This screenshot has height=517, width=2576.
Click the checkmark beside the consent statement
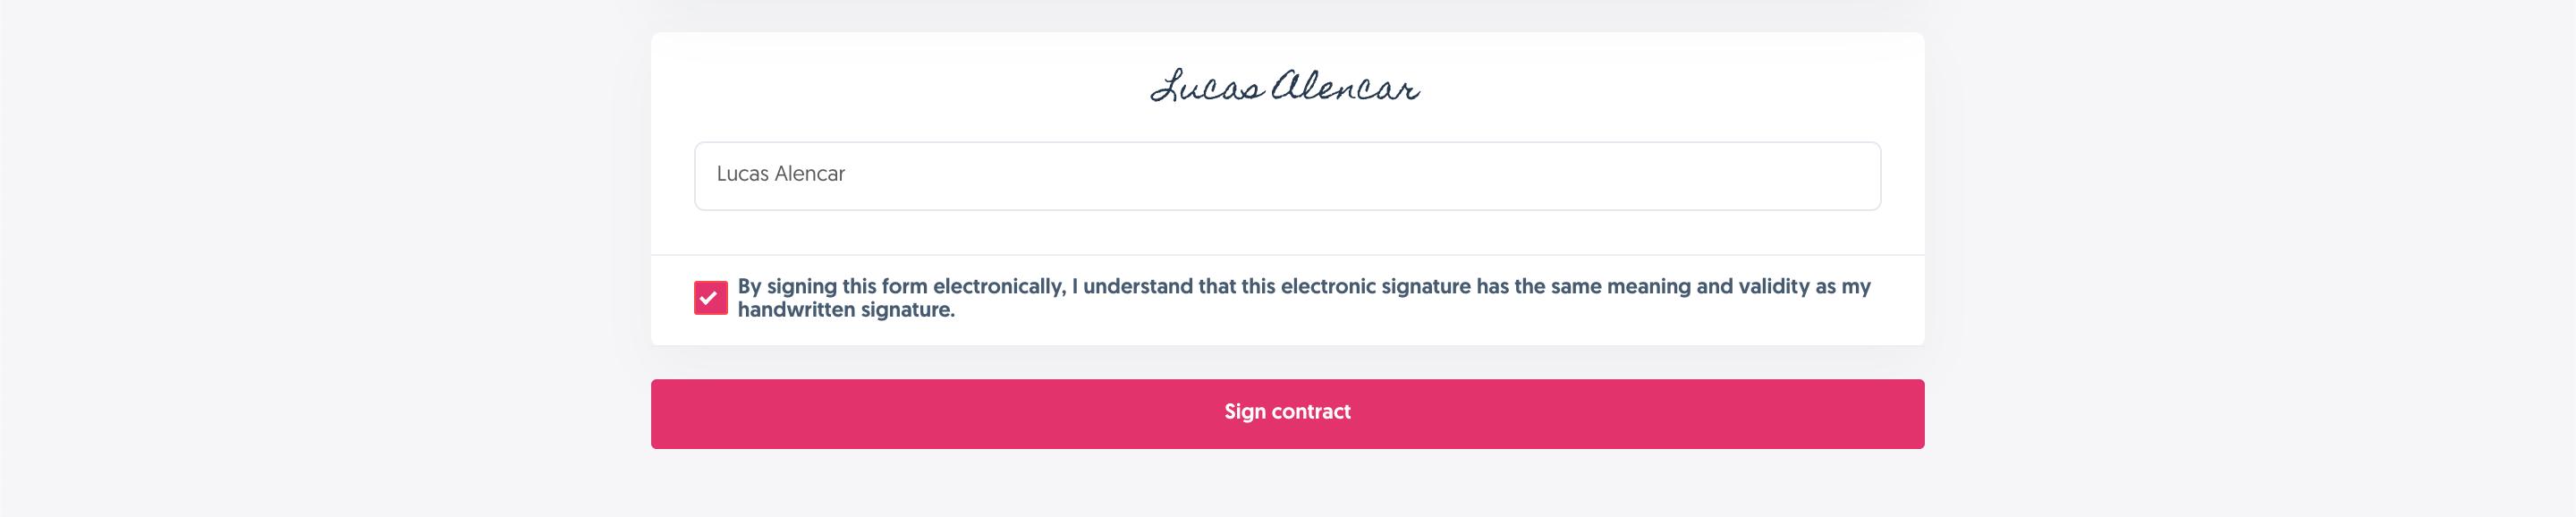tap(710, 298)
